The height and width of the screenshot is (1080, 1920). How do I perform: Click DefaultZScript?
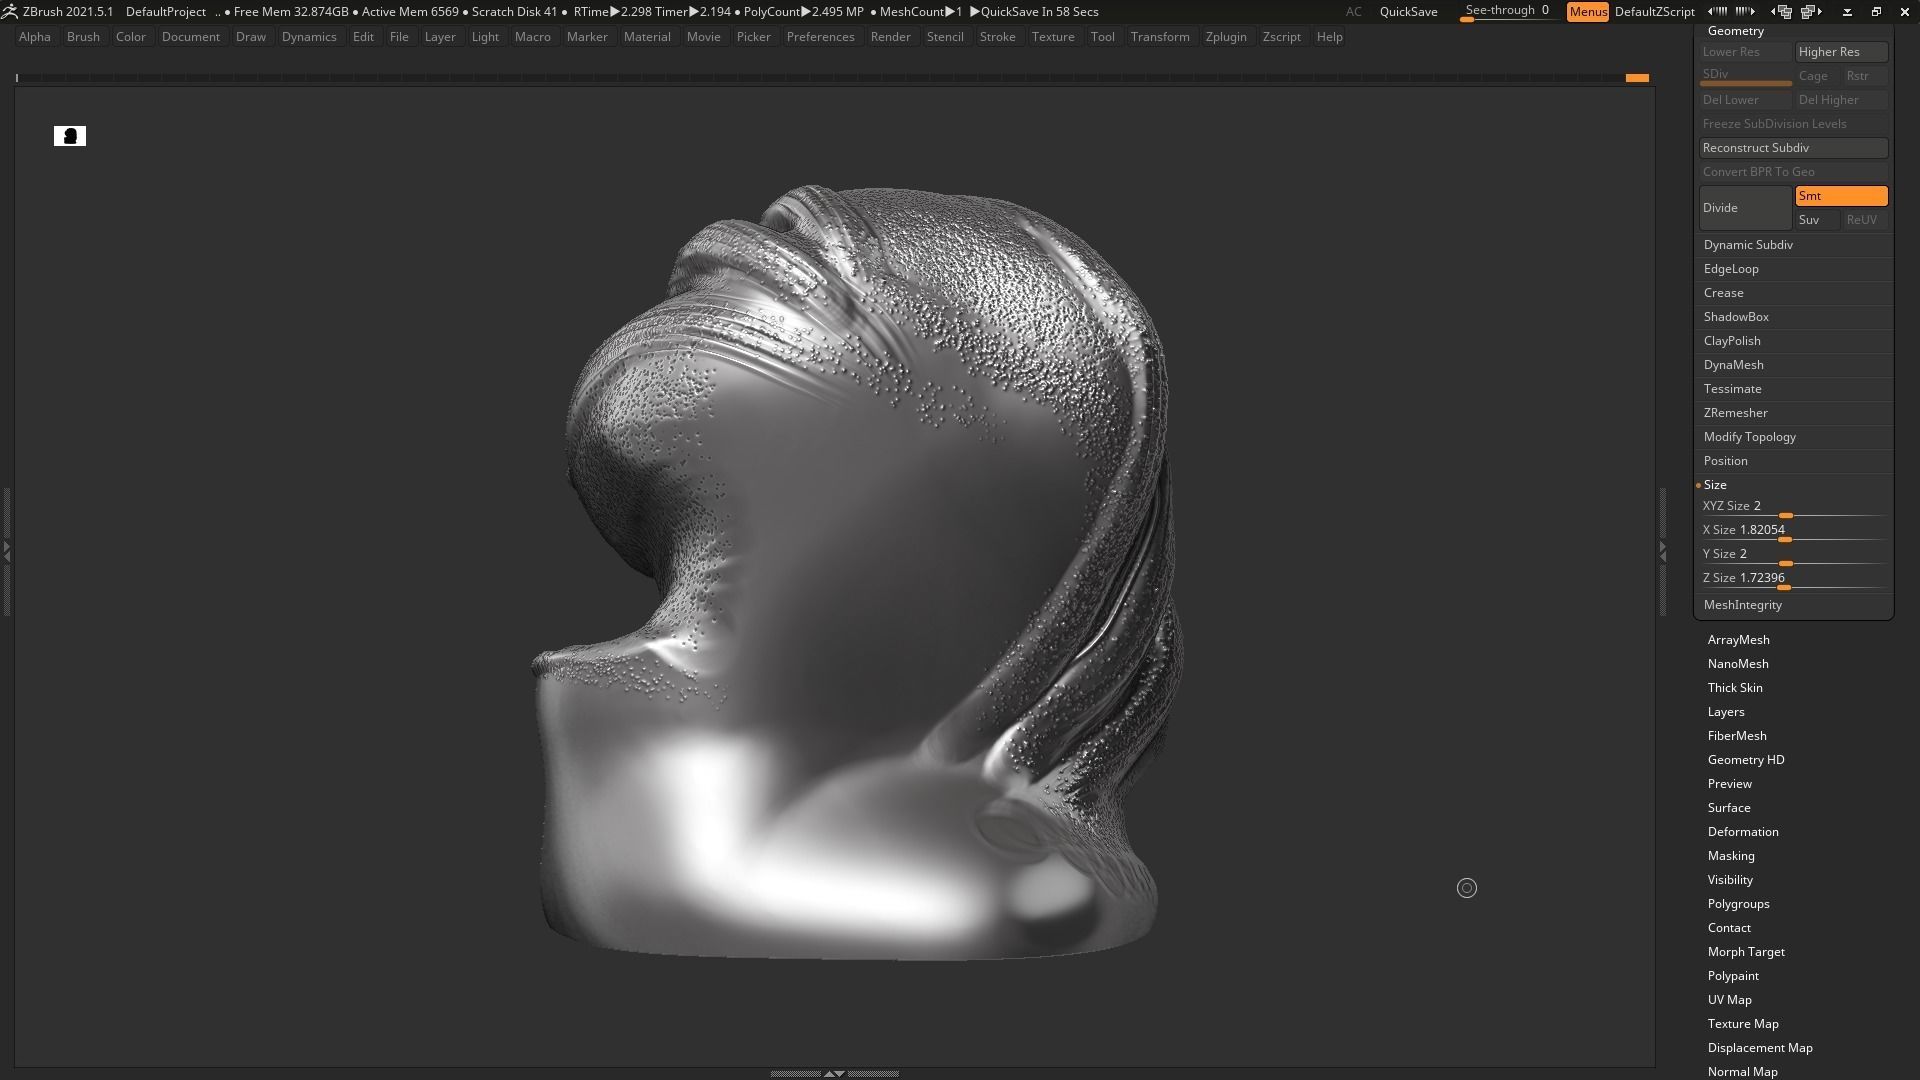pos(1654,12)
